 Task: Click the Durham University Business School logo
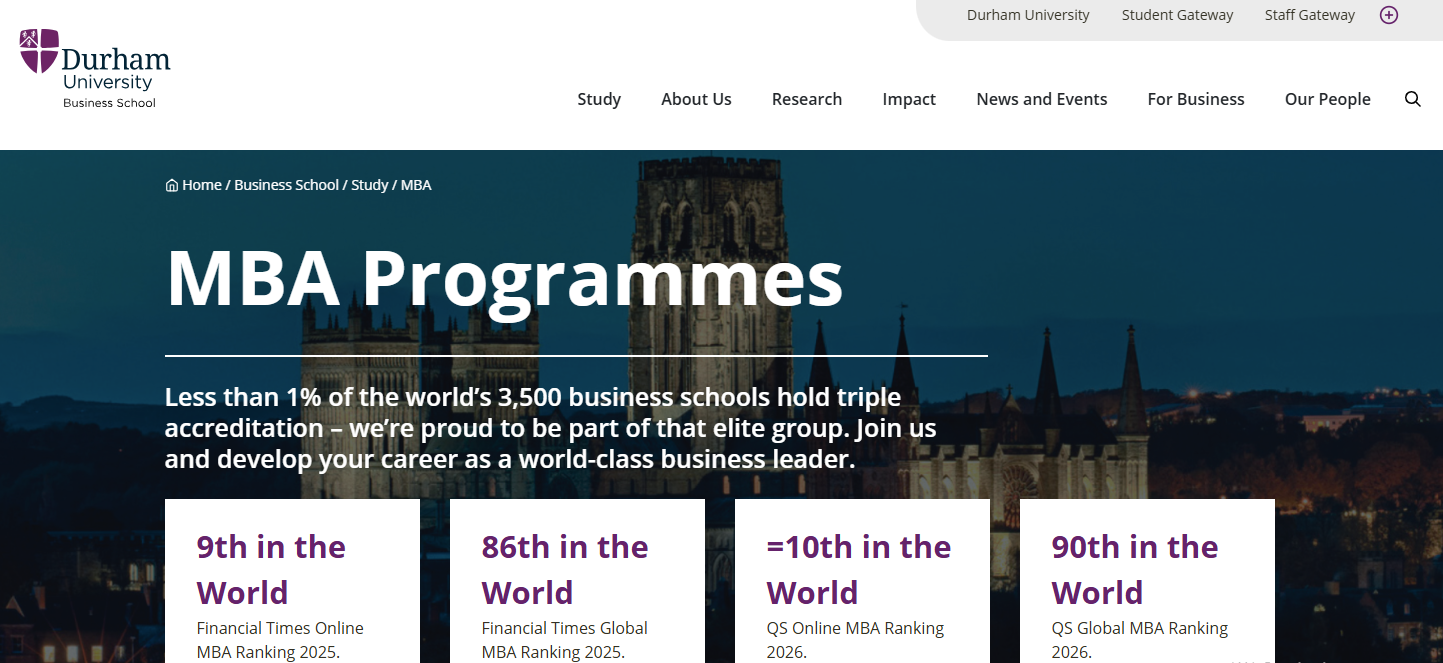click(94, 68)
